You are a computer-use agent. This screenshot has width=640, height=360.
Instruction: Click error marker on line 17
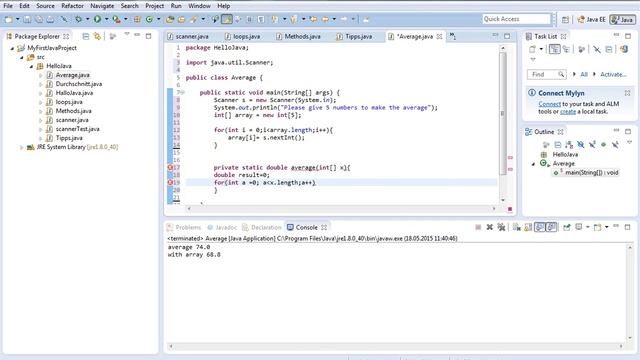click(170, 167)
